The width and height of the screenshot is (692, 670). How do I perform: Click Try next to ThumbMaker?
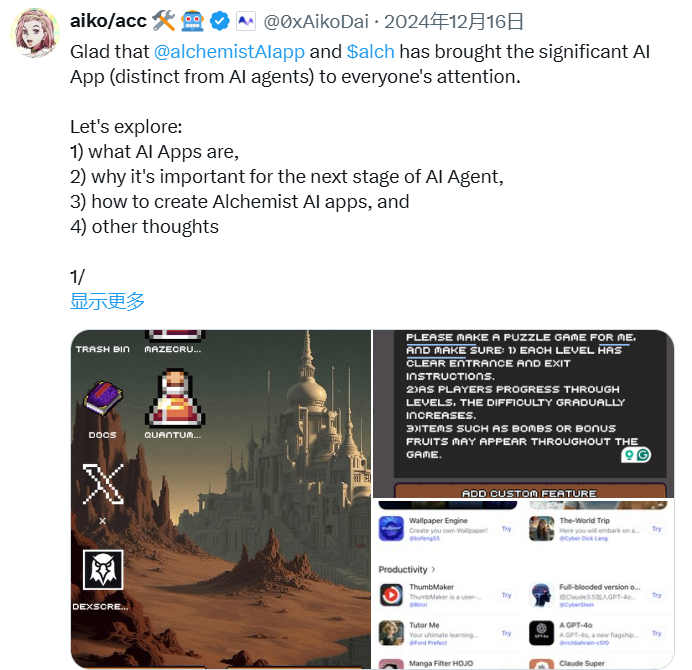506,595
